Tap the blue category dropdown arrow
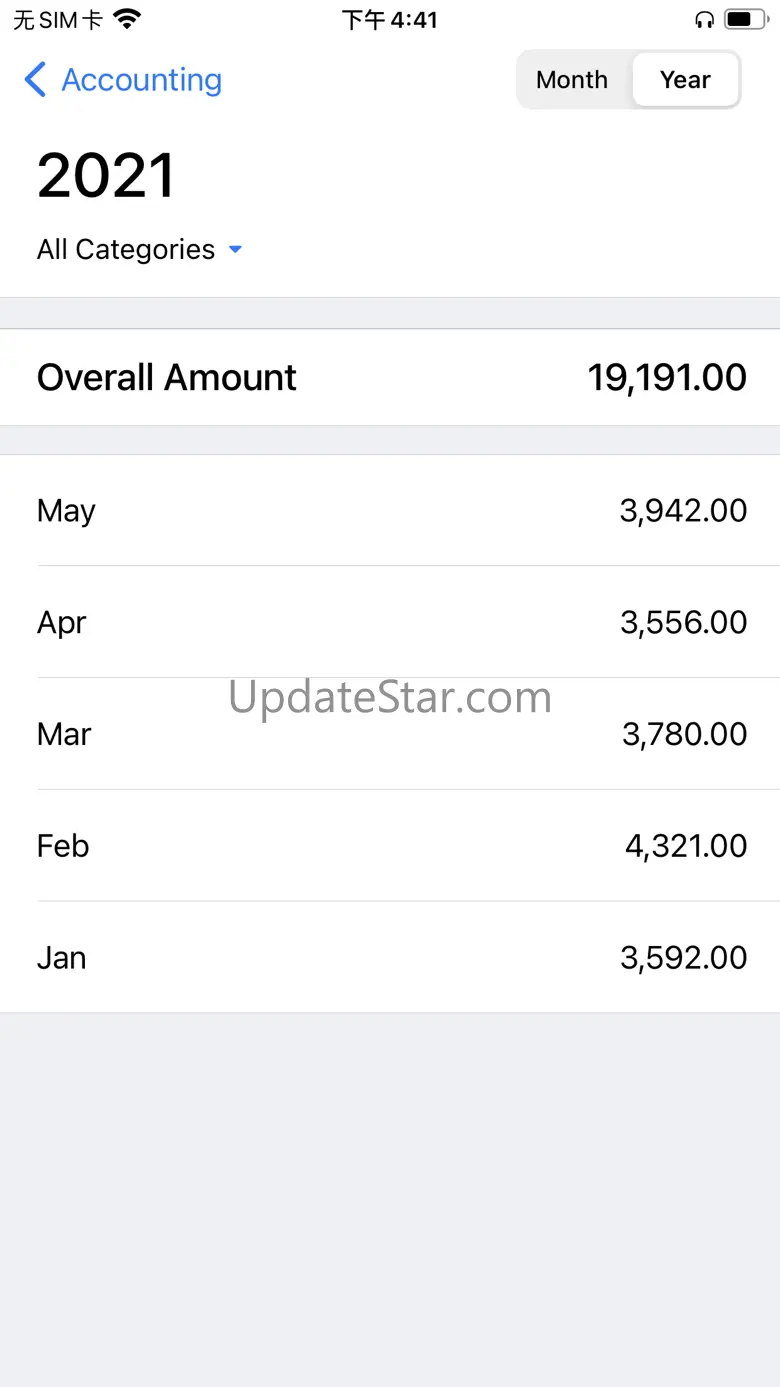This screenshot has width=780, height=1387. pos(236,250)
